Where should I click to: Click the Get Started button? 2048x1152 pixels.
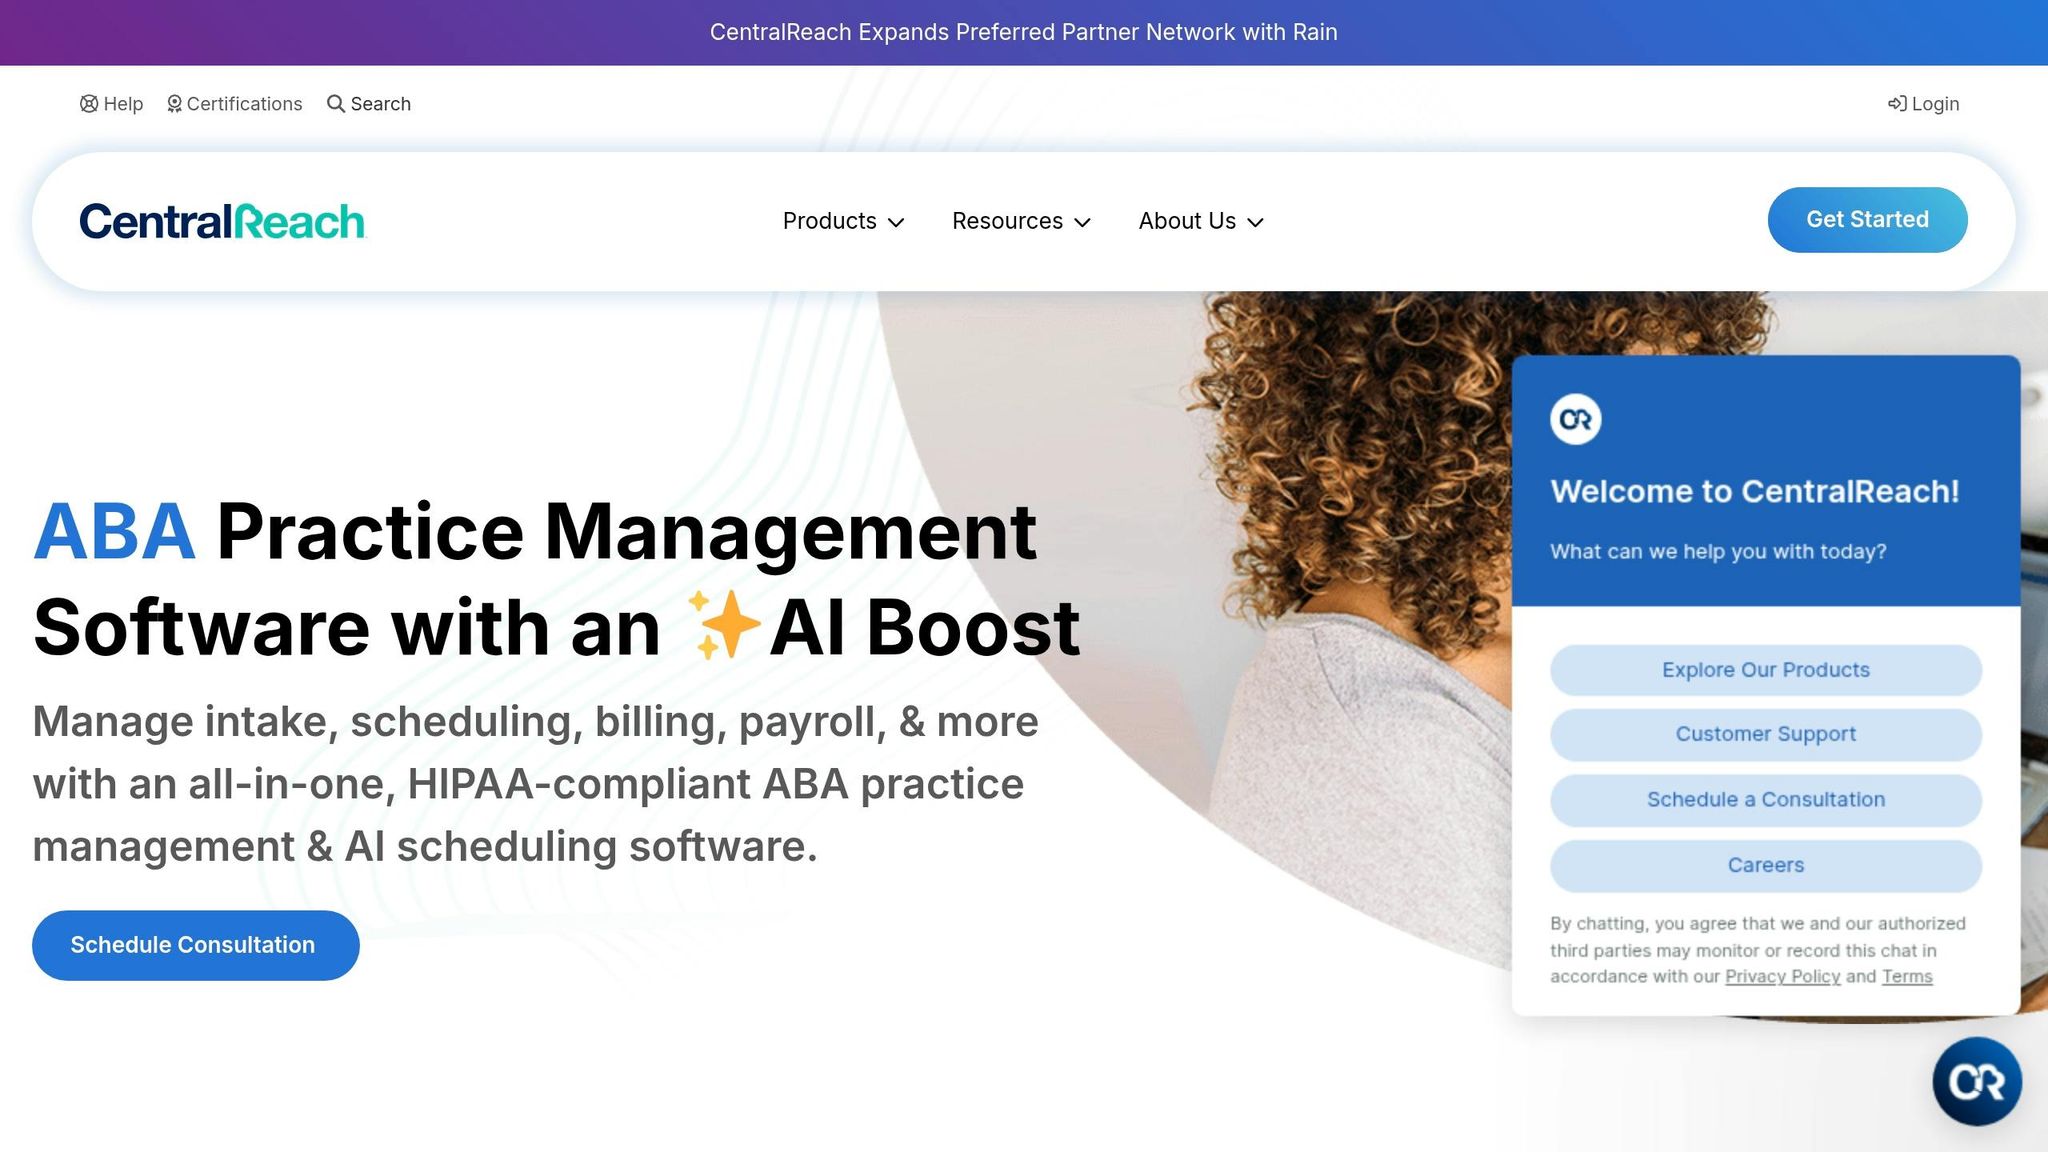[x=1866, y=219]
